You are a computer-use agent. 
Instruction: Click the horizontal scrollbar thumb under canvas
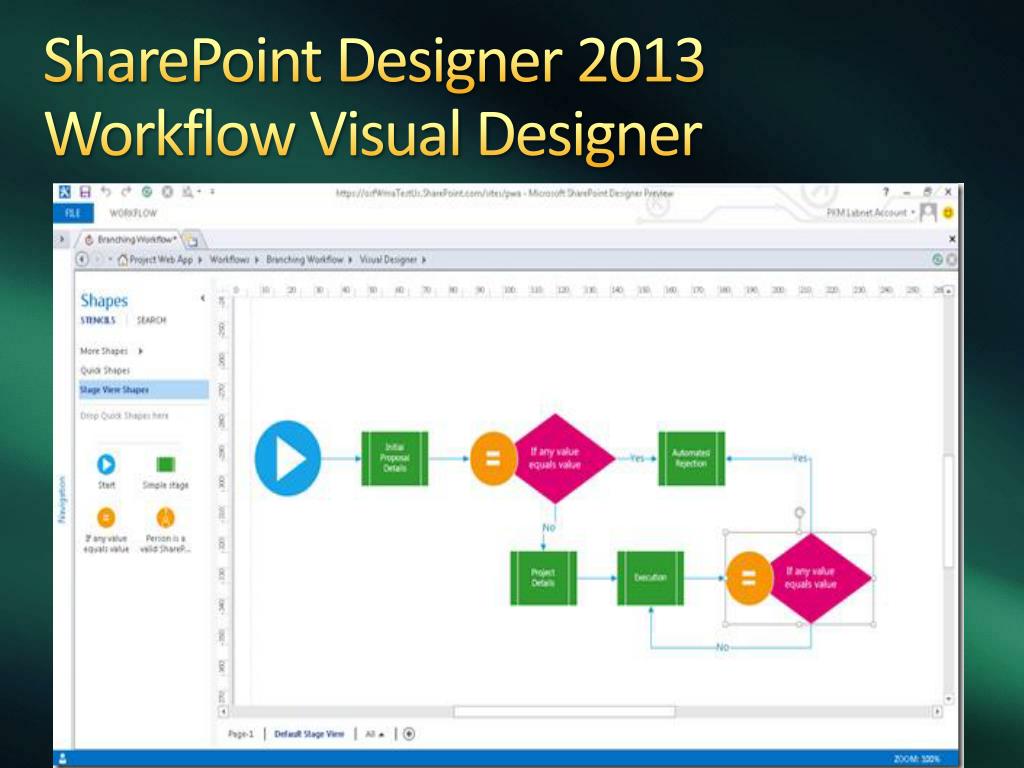coord(564,711)
